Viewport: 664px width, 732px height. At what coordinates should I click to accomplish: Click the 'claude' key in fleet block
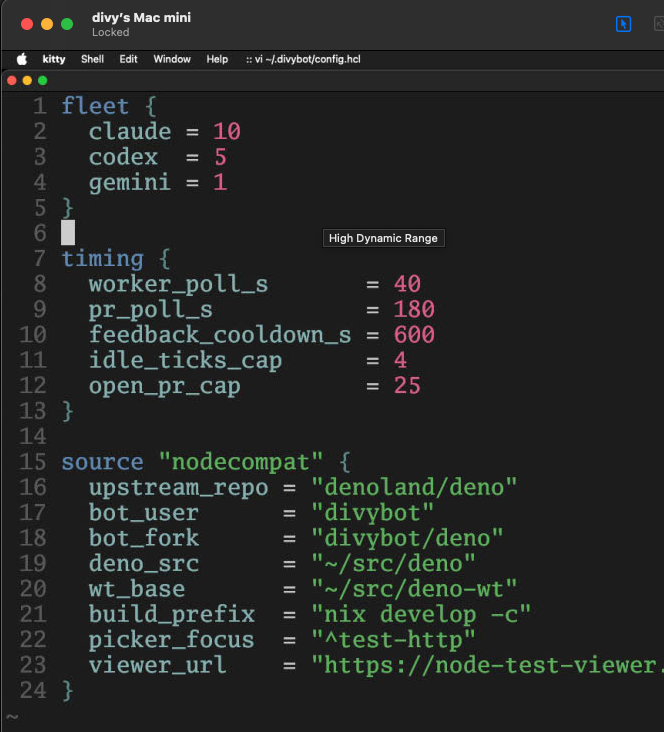[x=130, y=132]
